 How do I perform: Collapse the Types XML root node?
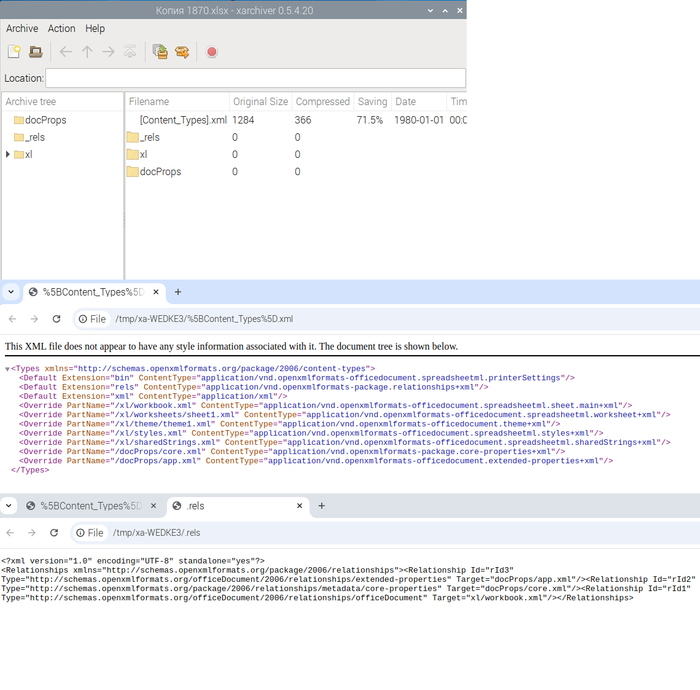(8, 369)
